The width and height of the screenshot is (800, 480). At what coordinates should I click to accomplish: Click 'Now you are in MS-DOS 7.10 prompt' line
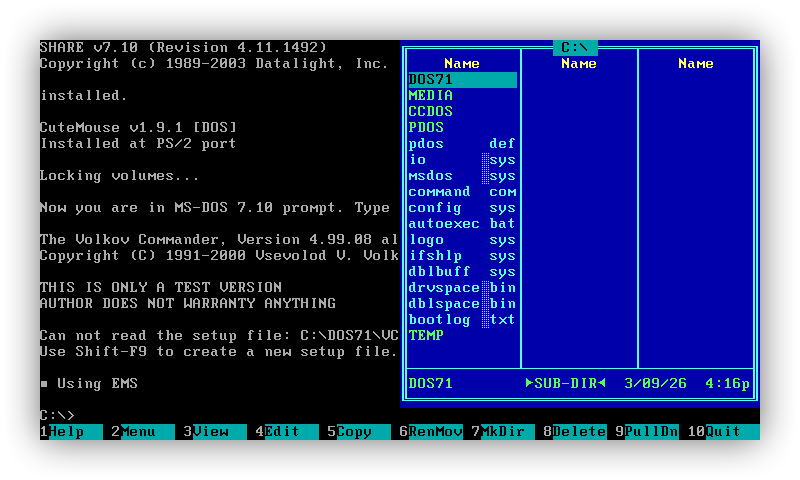click(215, 208)
